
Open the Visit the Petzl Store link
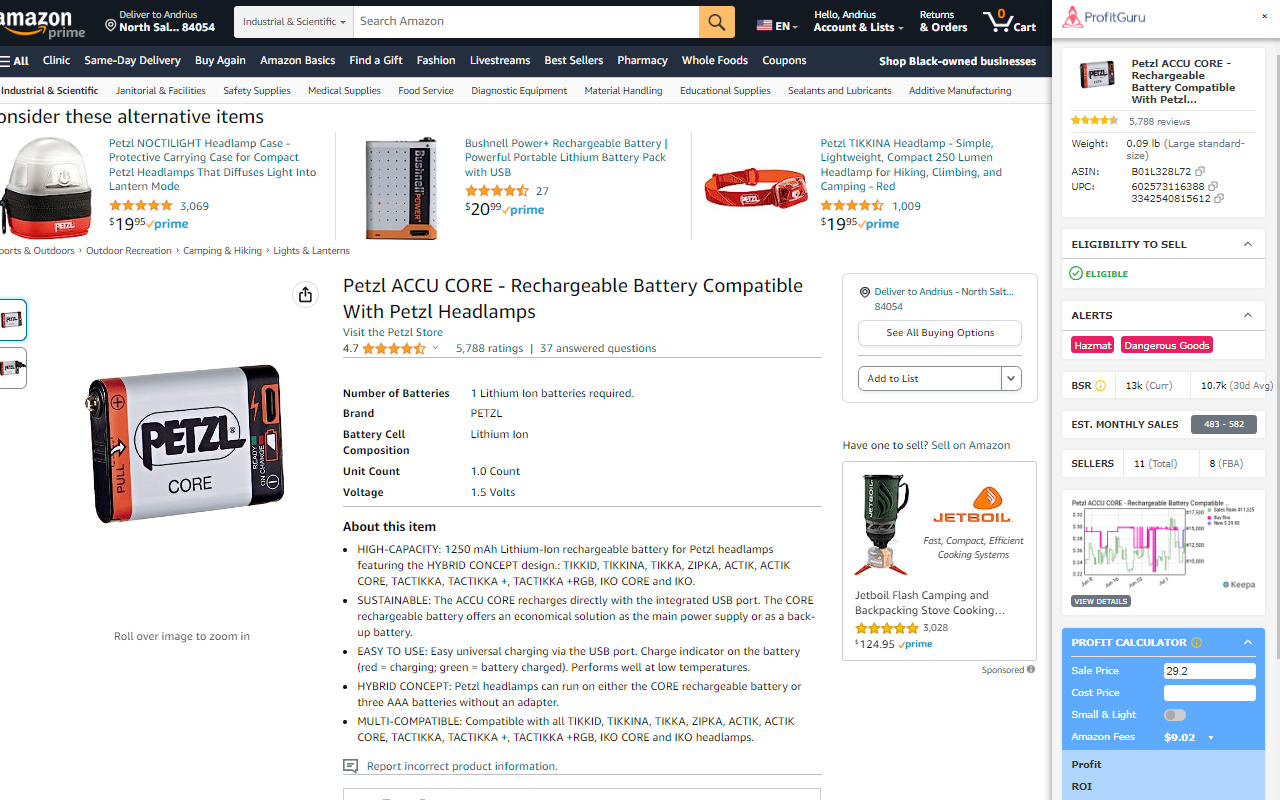(x=392, y=332)
